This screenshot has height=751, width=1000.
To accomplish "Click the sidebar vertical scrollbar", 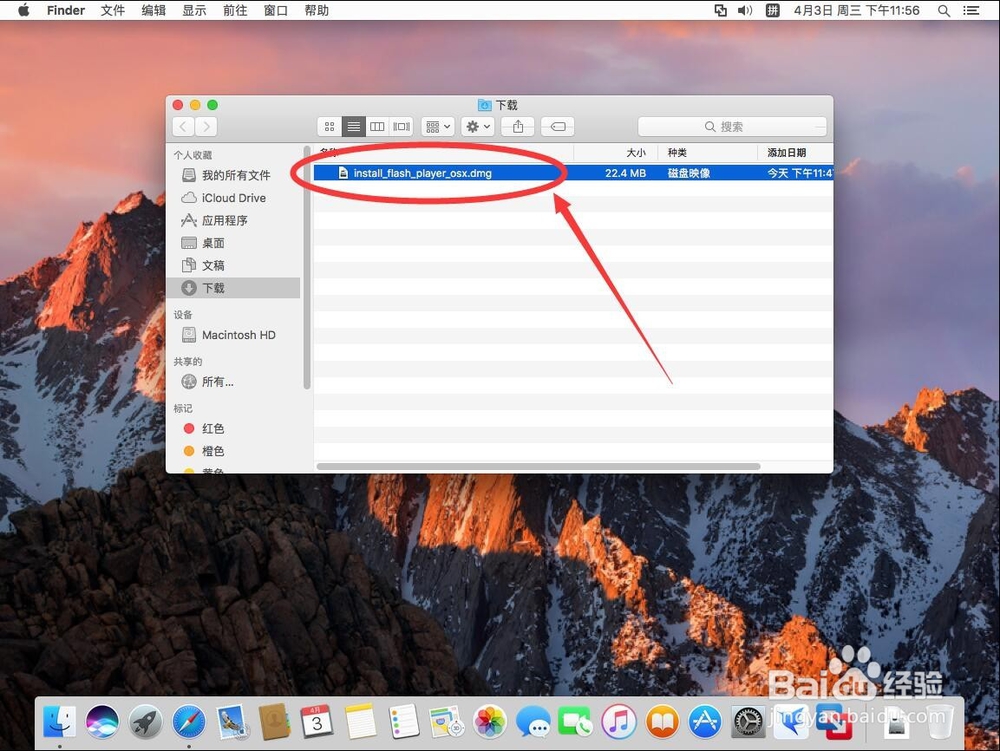I will click(x=307, y=268).
